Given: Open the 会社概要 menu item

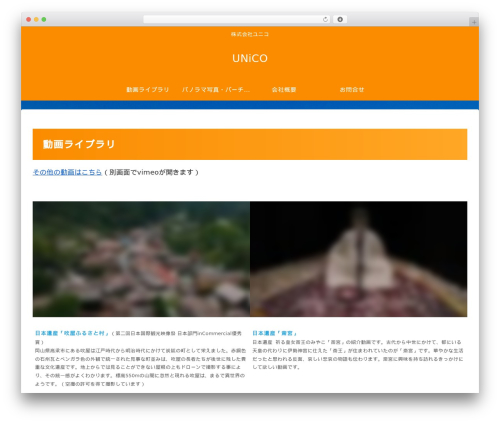Looking at the screenshot, I should click(284, 90).
